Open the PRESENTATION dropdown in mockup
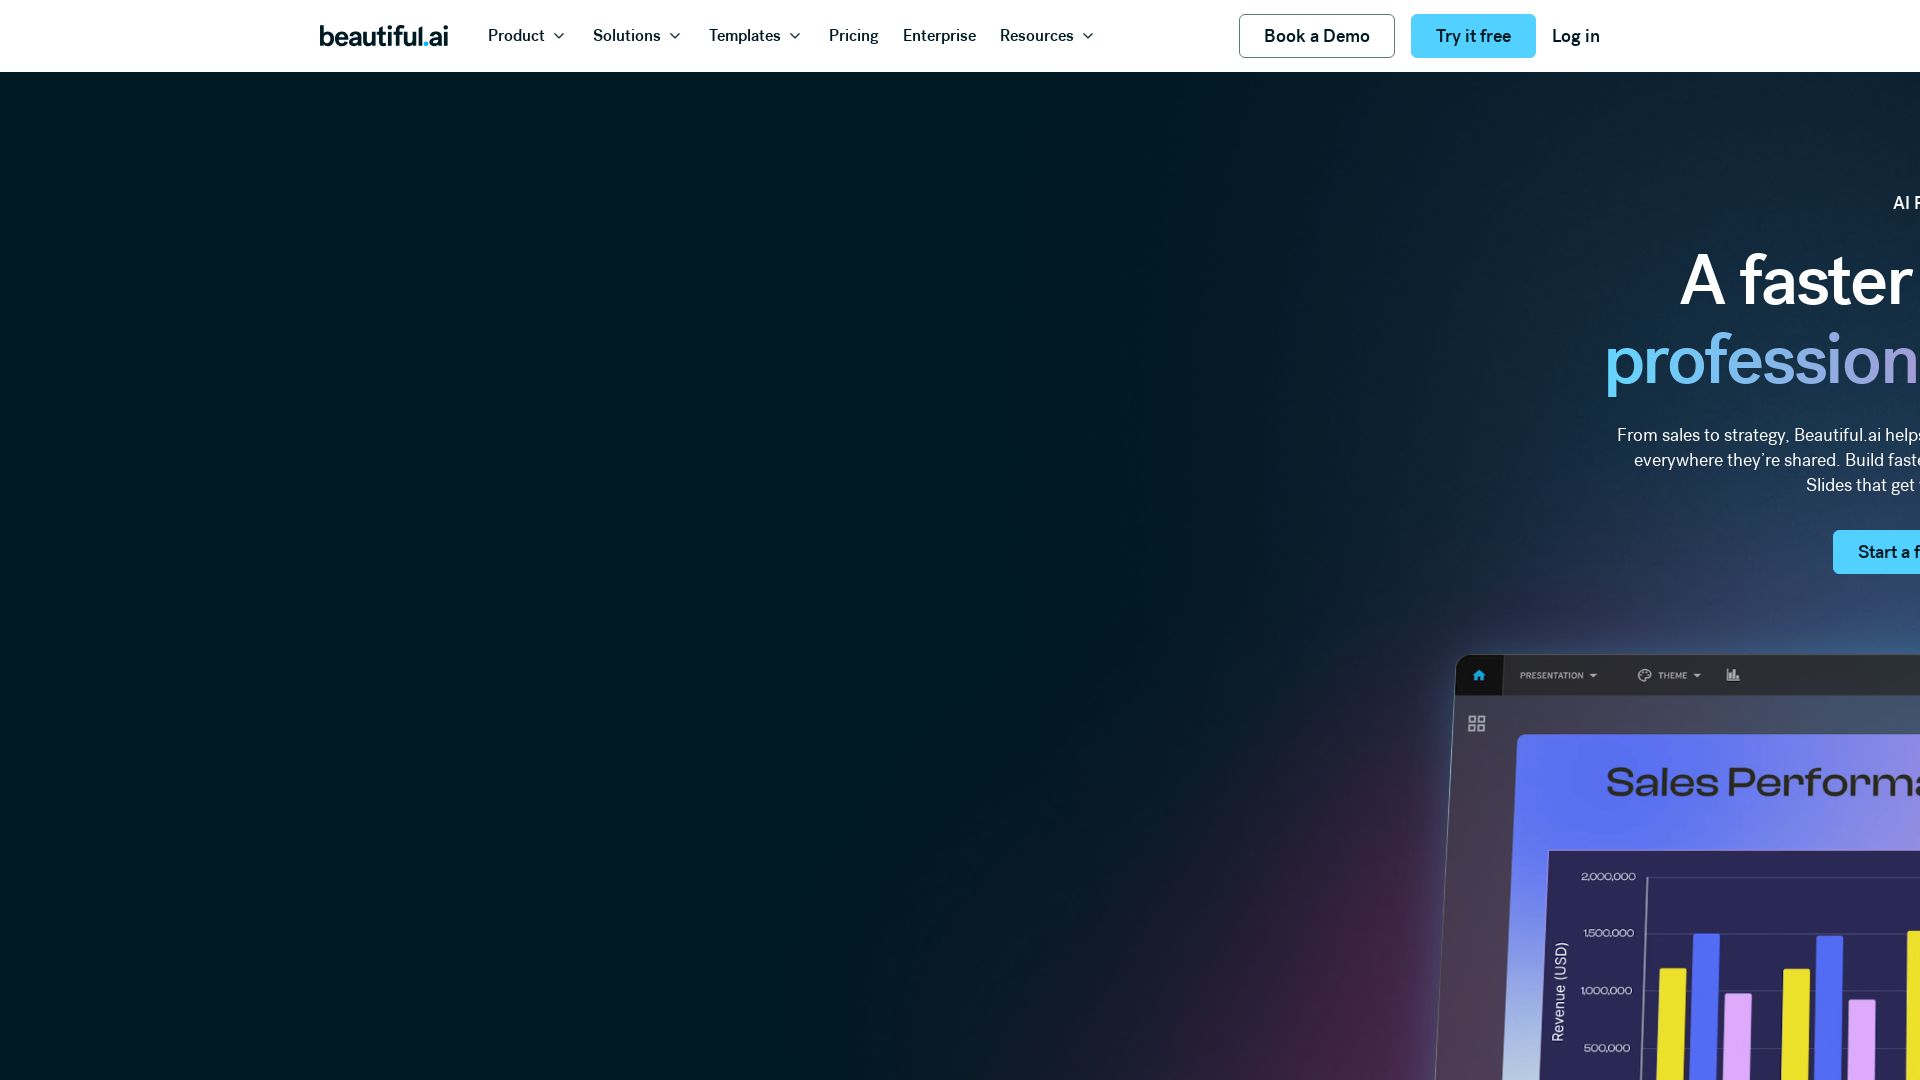 pyautogui.click(x=1558, y=675)
